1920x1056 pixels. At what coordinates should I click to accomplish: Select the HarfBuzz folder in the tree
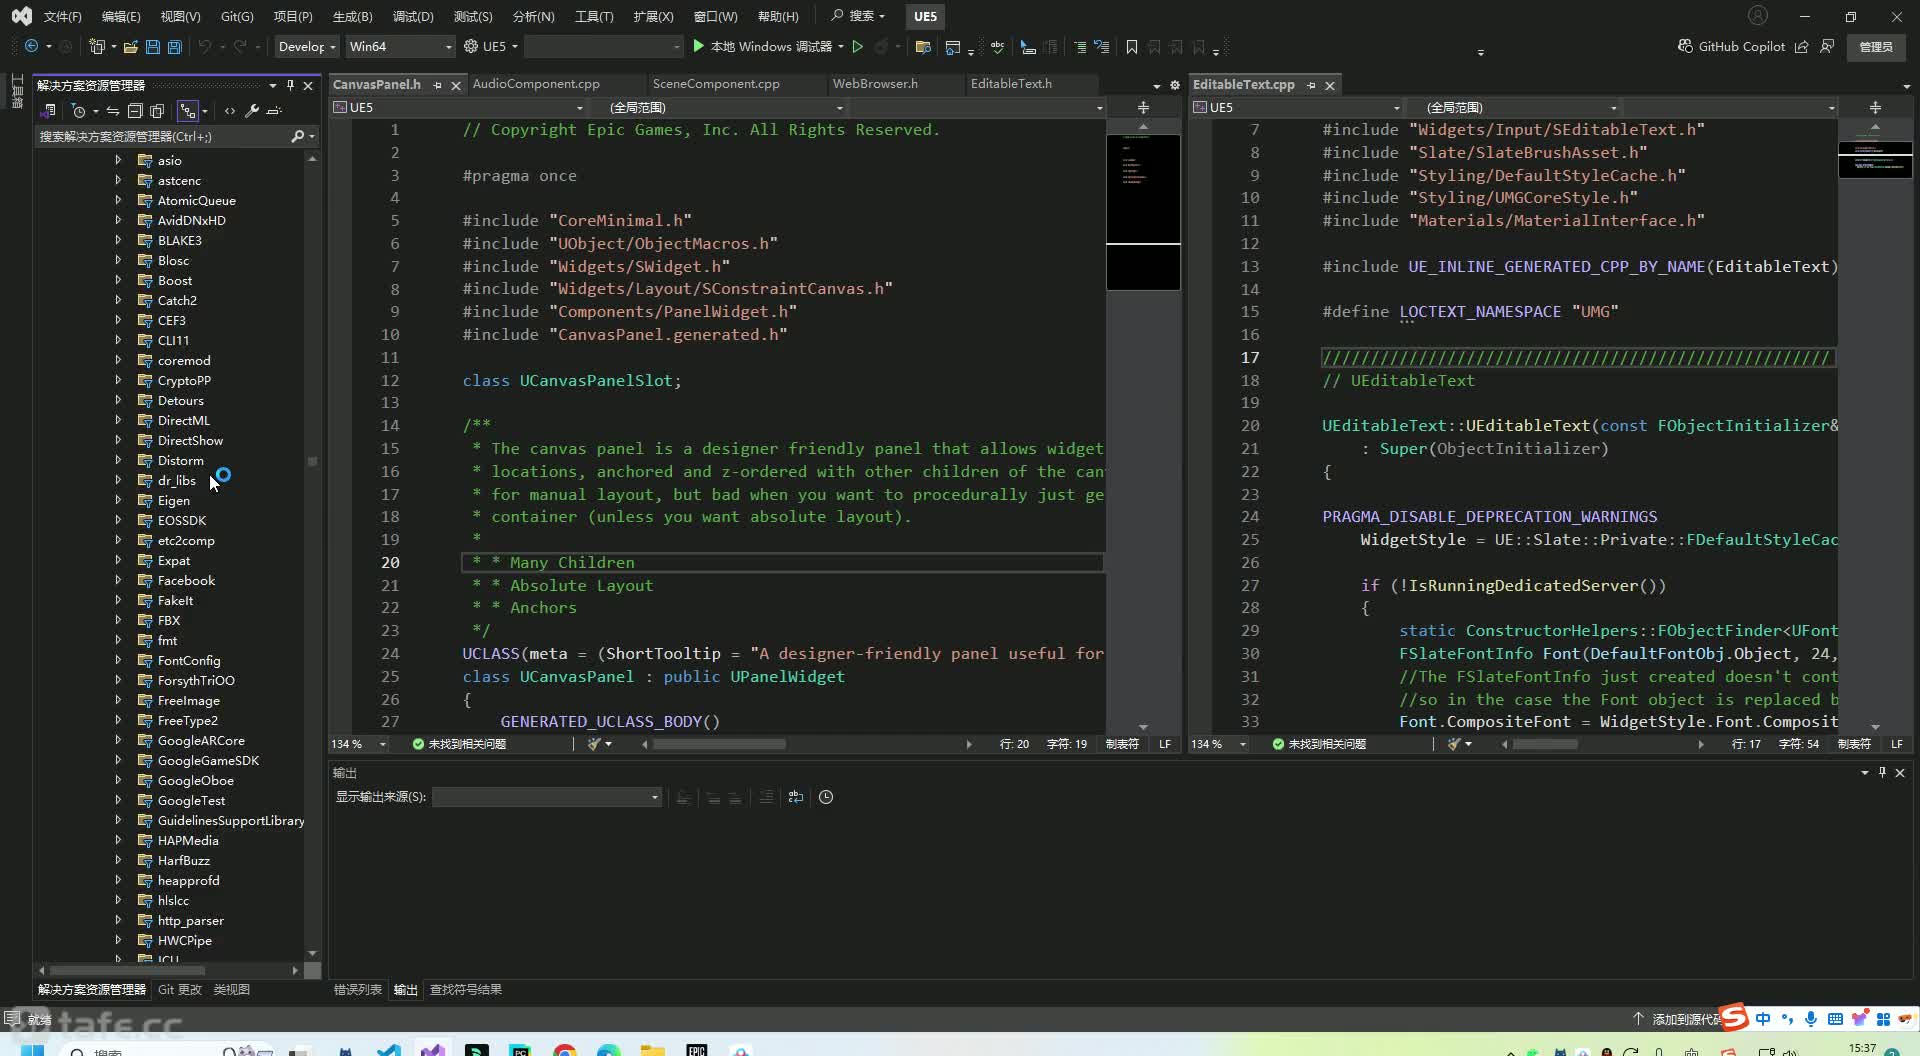pos(183,860)
